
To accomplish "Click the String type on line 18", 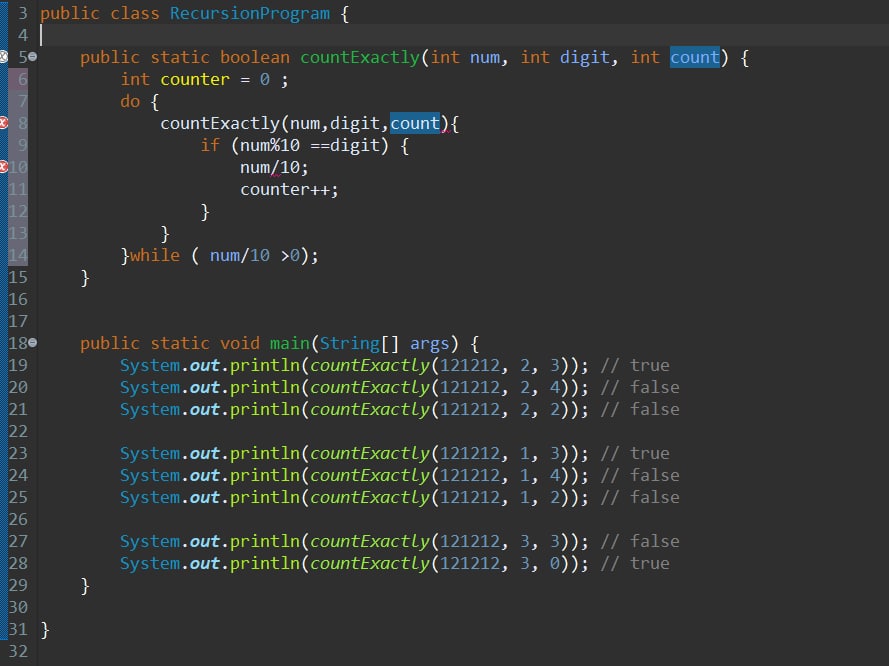I will [349, 343].
